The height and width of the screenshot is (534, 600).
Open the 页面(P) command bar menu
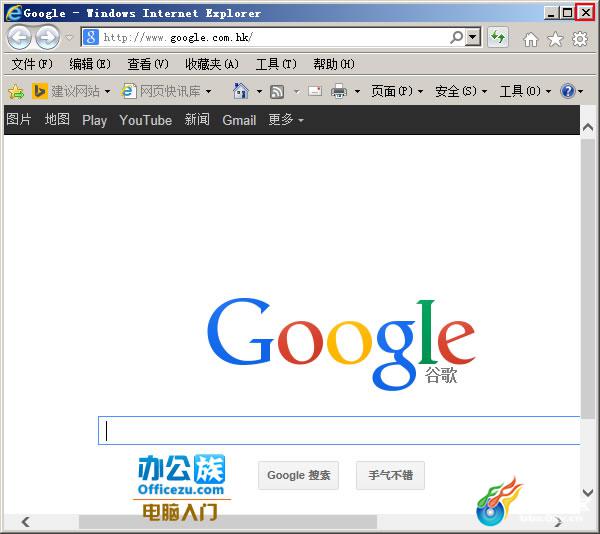tap(397, 91)
